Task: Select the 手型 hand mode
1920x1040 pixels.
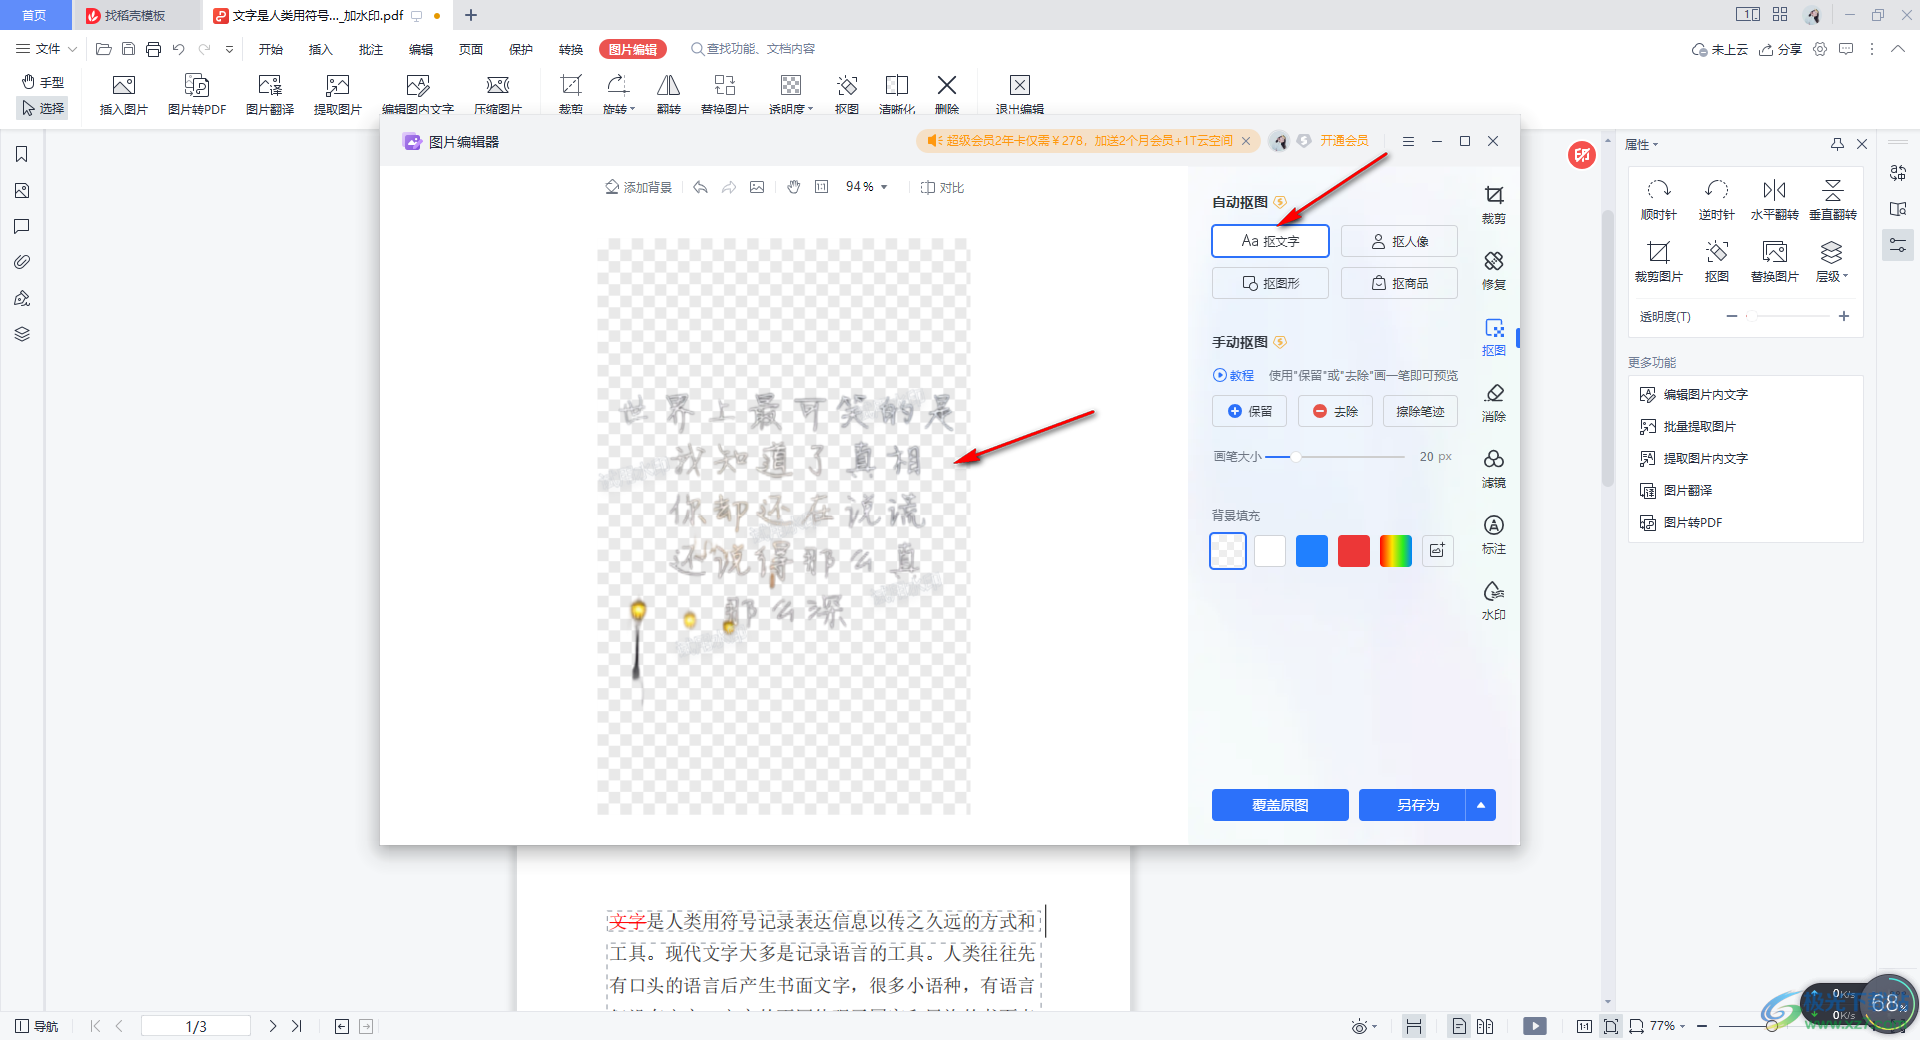Action: click(43, 82)
